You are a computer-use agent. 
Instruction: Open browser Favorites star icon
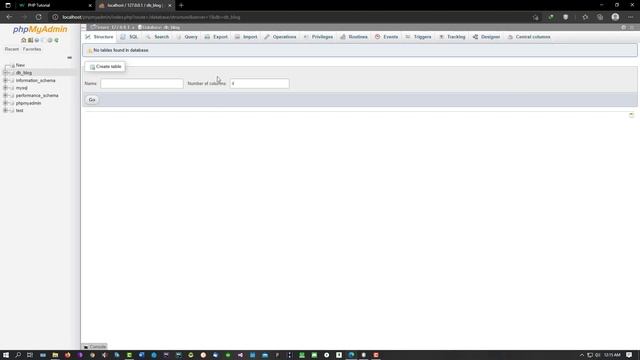coord(585,17)
